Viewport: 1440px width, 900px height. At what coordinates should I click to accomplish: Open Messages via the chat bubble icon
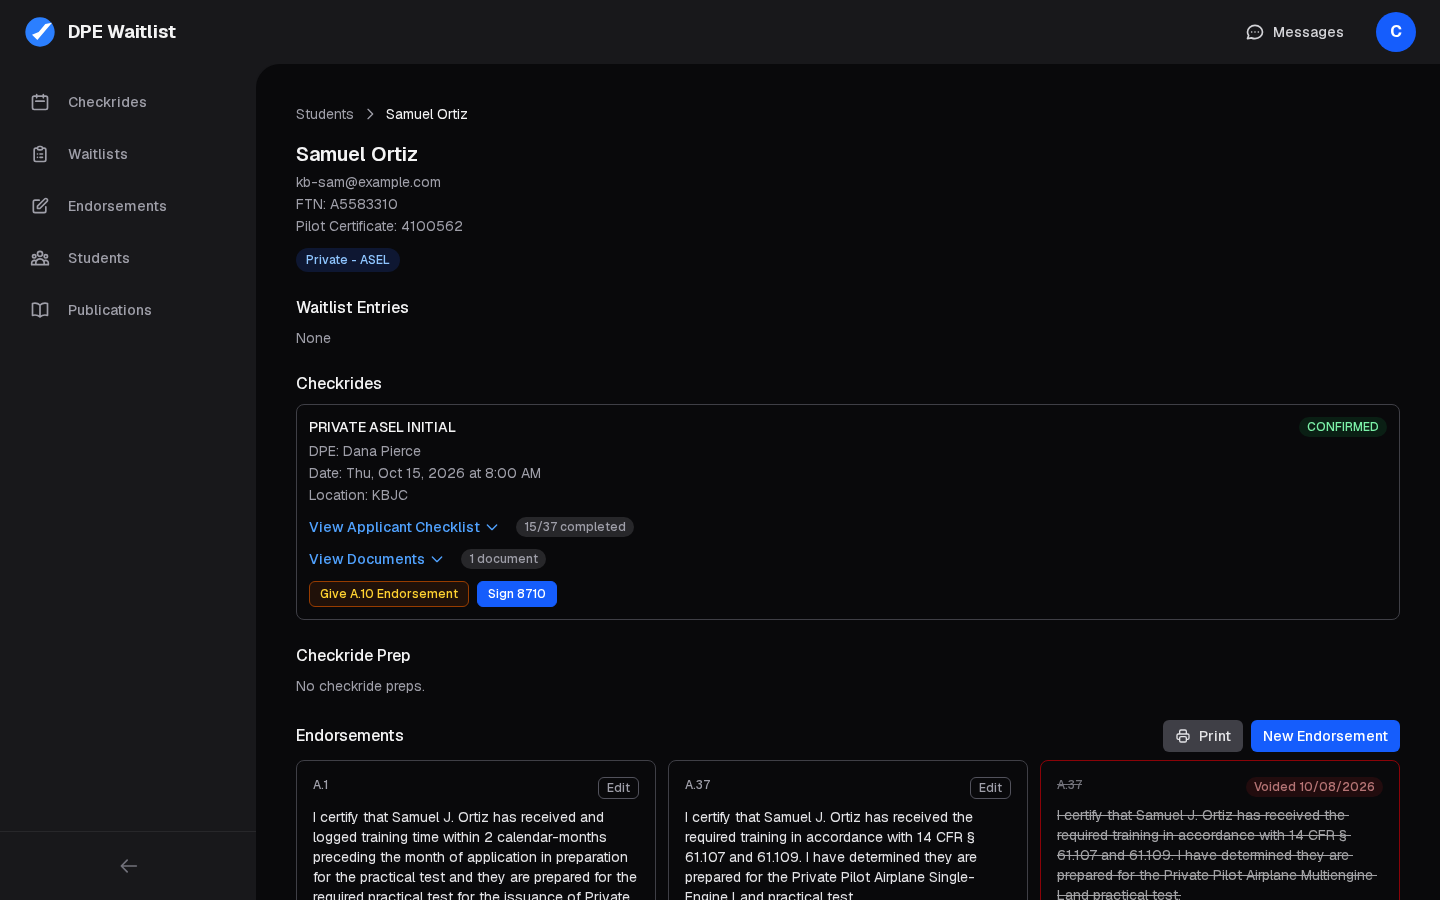(x=1255, y=32)
